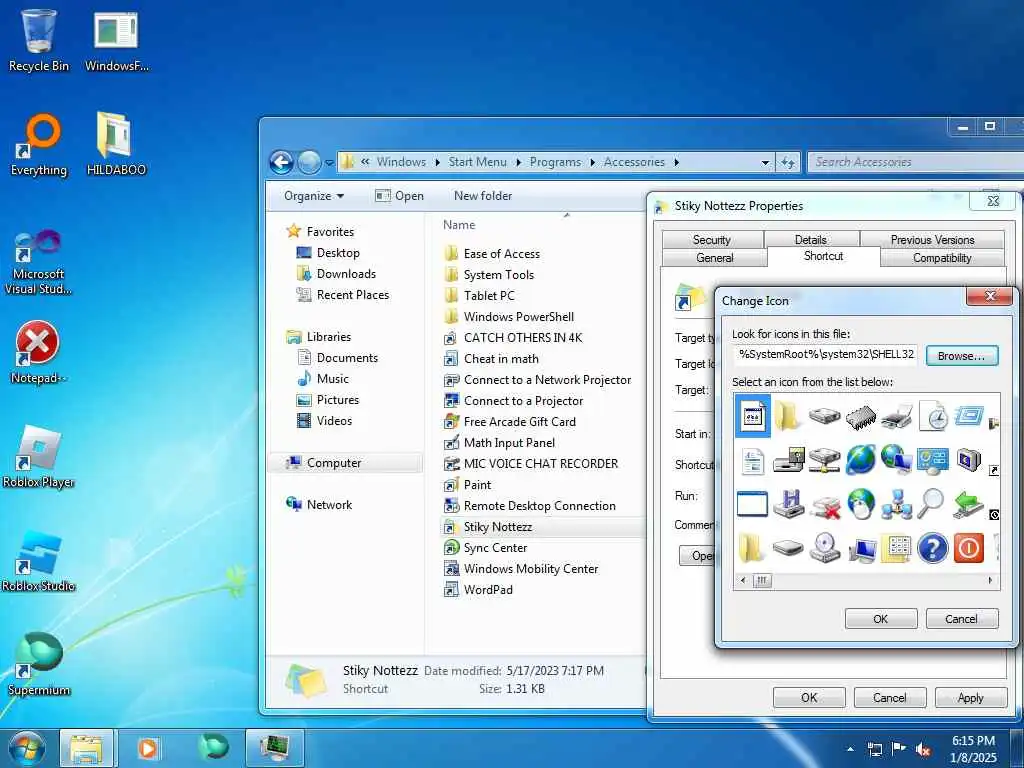Click the volume muted tray icon
The width and height of the screenshot is (1024, 768).
[x=923, y=749]
